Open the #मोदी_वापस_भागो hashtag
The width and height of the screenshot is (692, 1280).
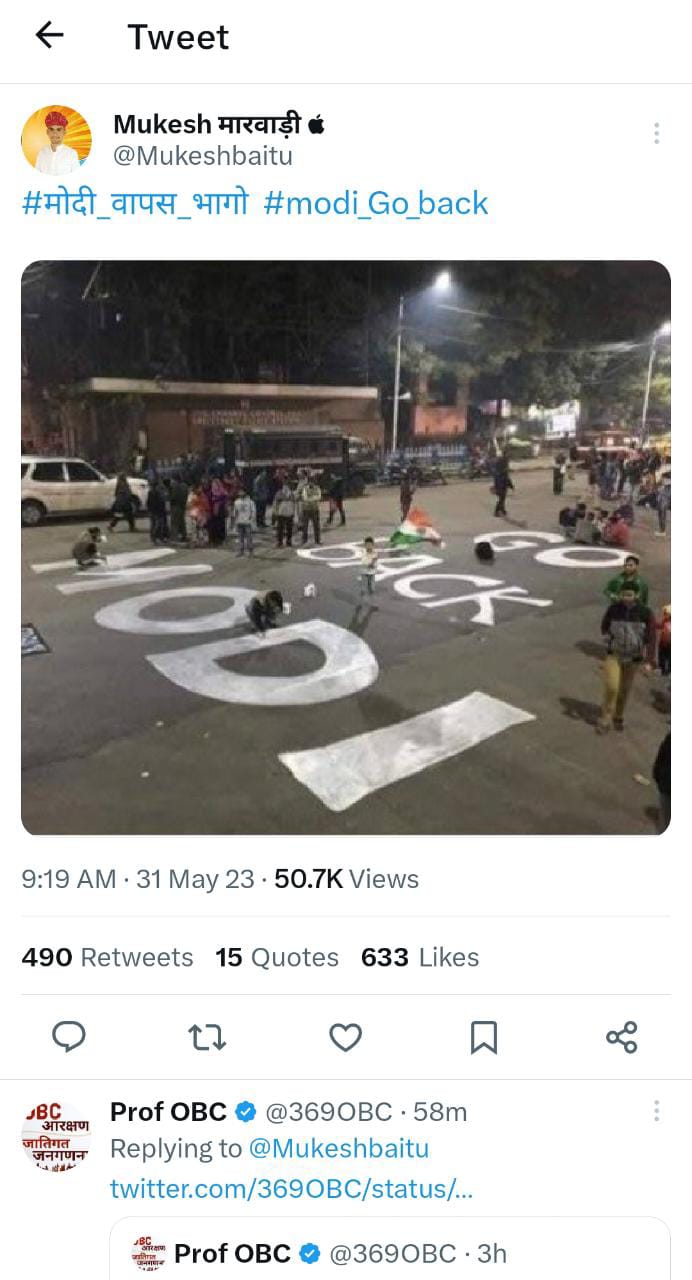tap(135, 203)
